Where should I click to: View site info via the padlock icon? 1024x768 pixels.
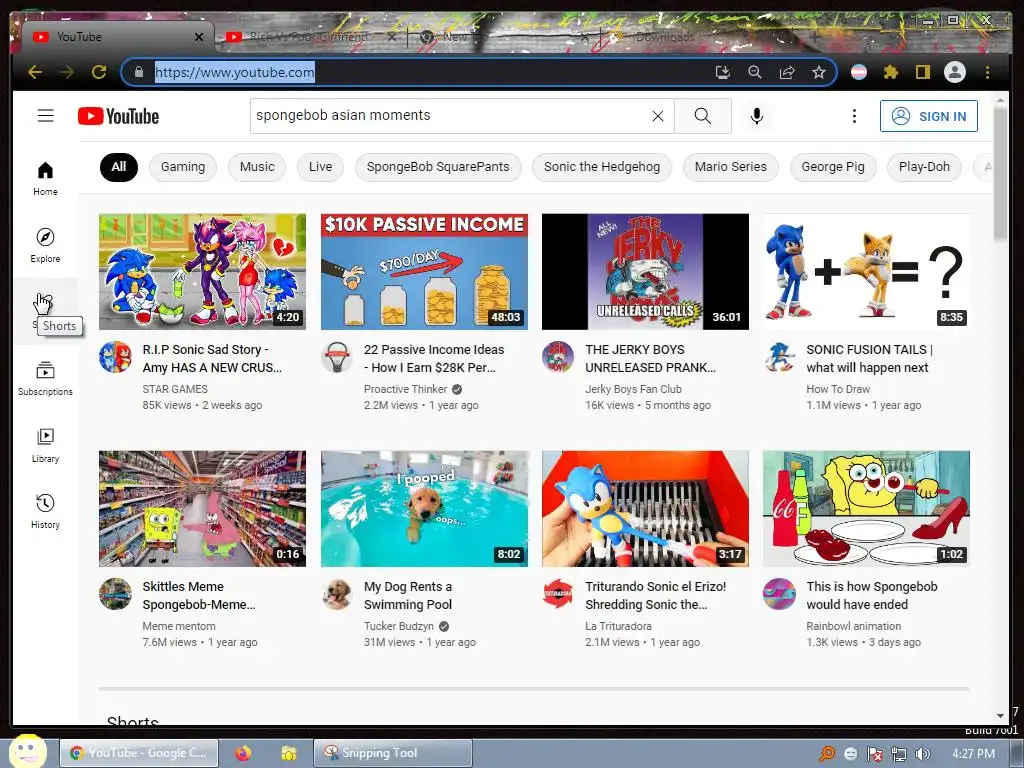click(138, 72)
